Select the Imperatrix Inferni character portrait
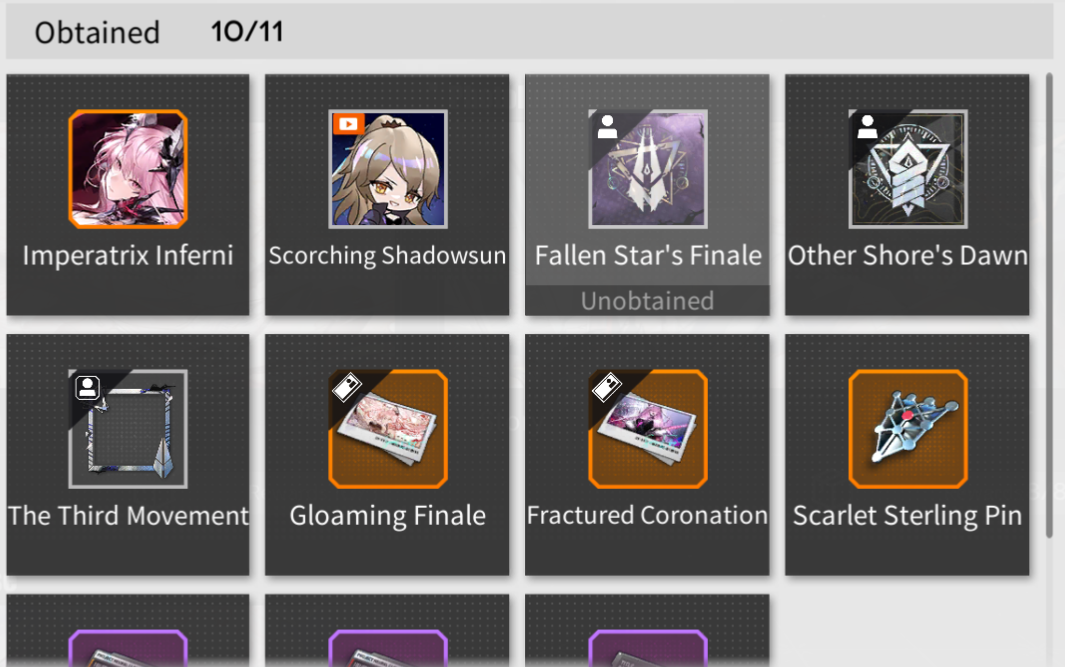 [128, 169]
